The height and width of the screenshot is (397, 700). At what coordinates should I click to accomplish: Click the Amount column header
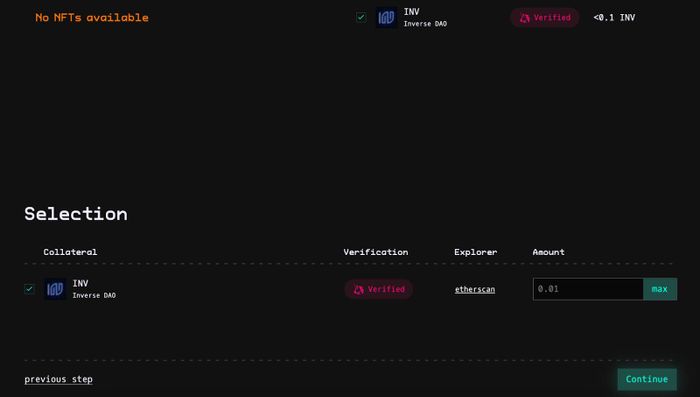coord(548,252)
